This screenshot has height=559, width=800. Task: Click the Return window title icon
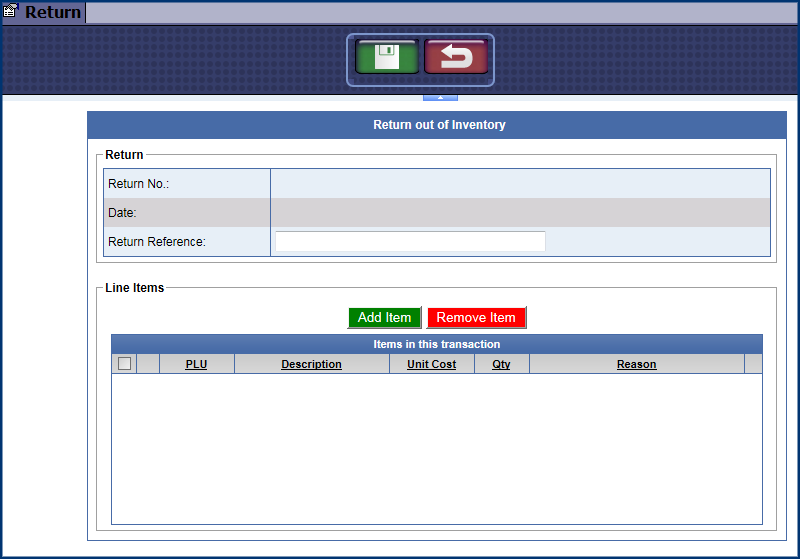click(11, 12)
